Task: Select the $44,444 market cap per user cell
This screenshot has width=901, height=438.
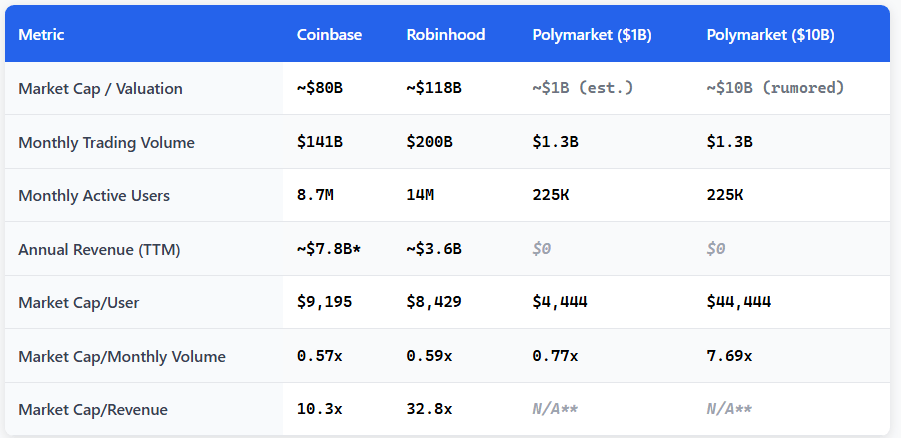Action: pos(739,302)
